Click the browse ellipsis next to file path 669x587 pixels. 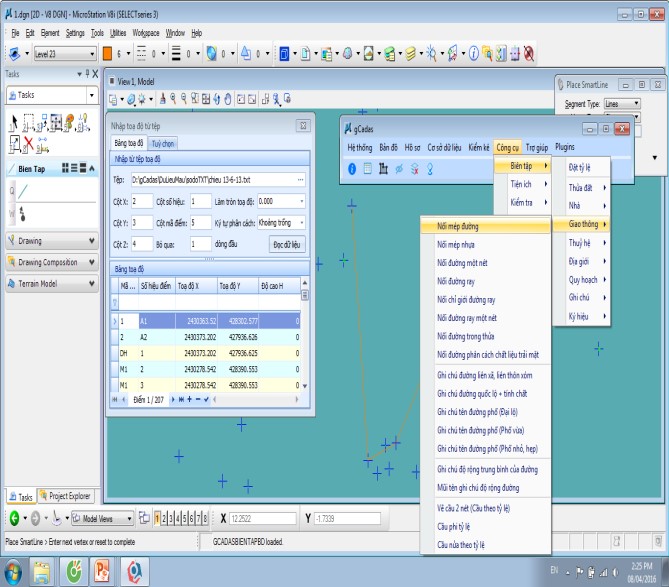click(x=299, y=179)
